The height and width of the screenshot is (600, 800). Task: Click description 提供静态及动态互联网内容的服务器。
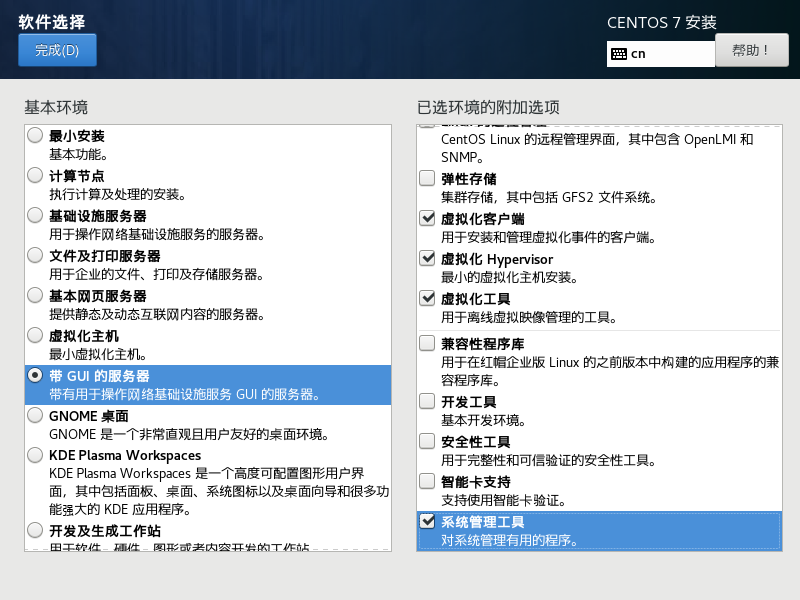pyautogui.click(x=157, y=314)
